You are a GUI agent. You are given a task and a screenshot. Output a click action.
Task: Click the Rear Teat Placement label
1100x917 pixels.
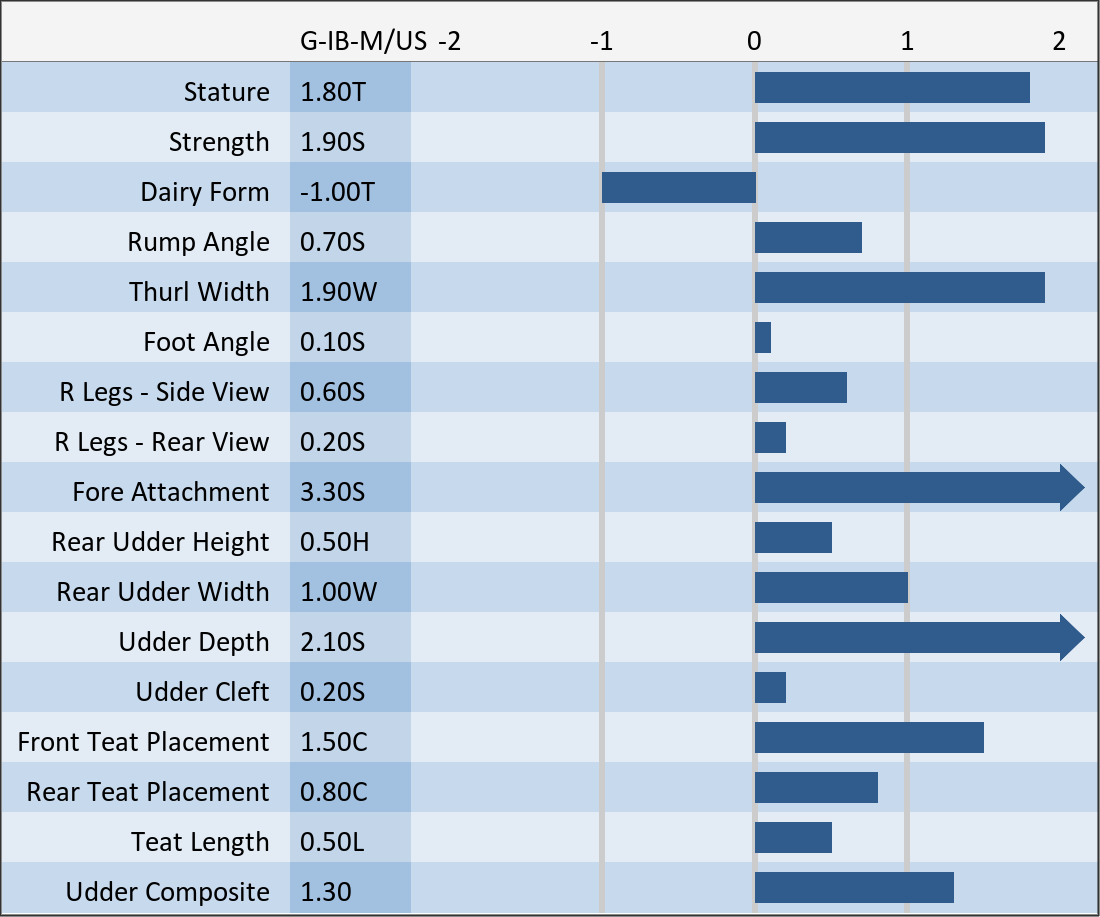pos(148,792)
